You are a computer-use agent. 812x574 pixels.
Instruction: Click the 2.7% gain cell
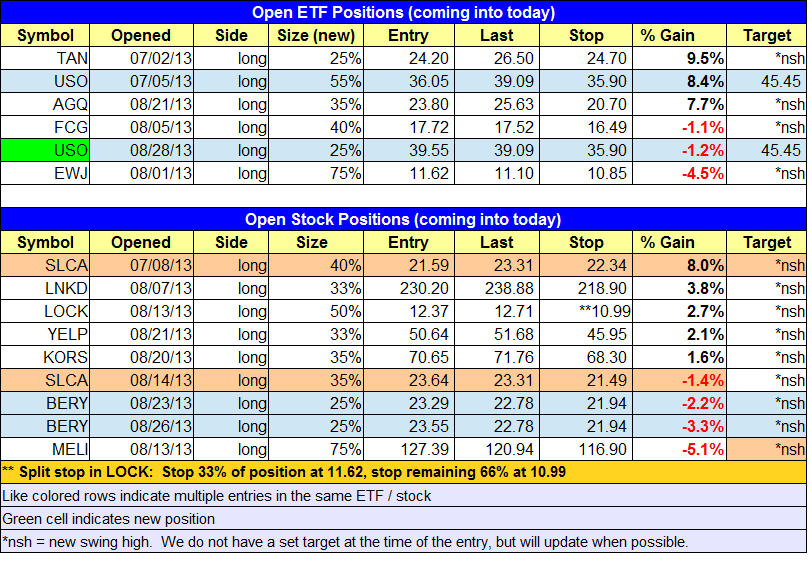pyautogui.click(x=679, y=311)
